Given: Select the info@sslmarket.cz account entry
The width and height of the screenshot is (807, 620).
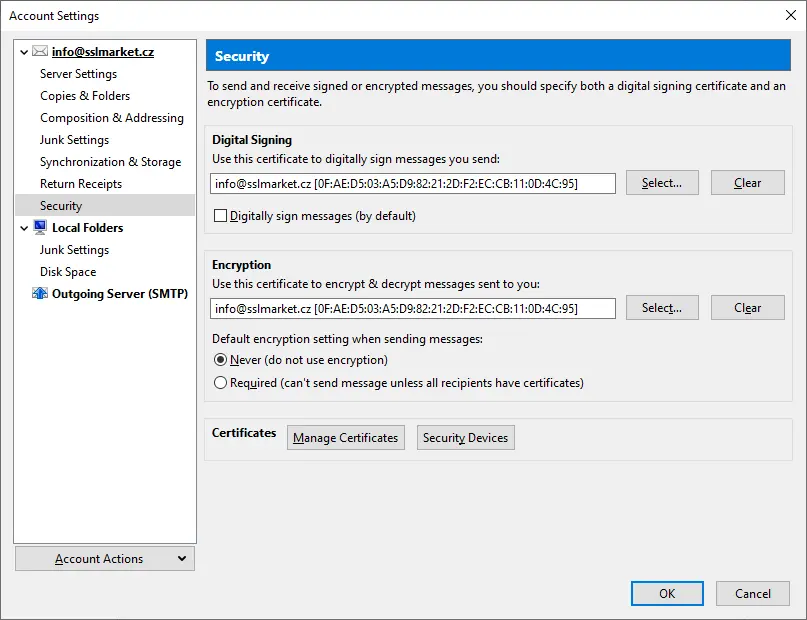Looking at the screenshot, I should coord(102,52).
